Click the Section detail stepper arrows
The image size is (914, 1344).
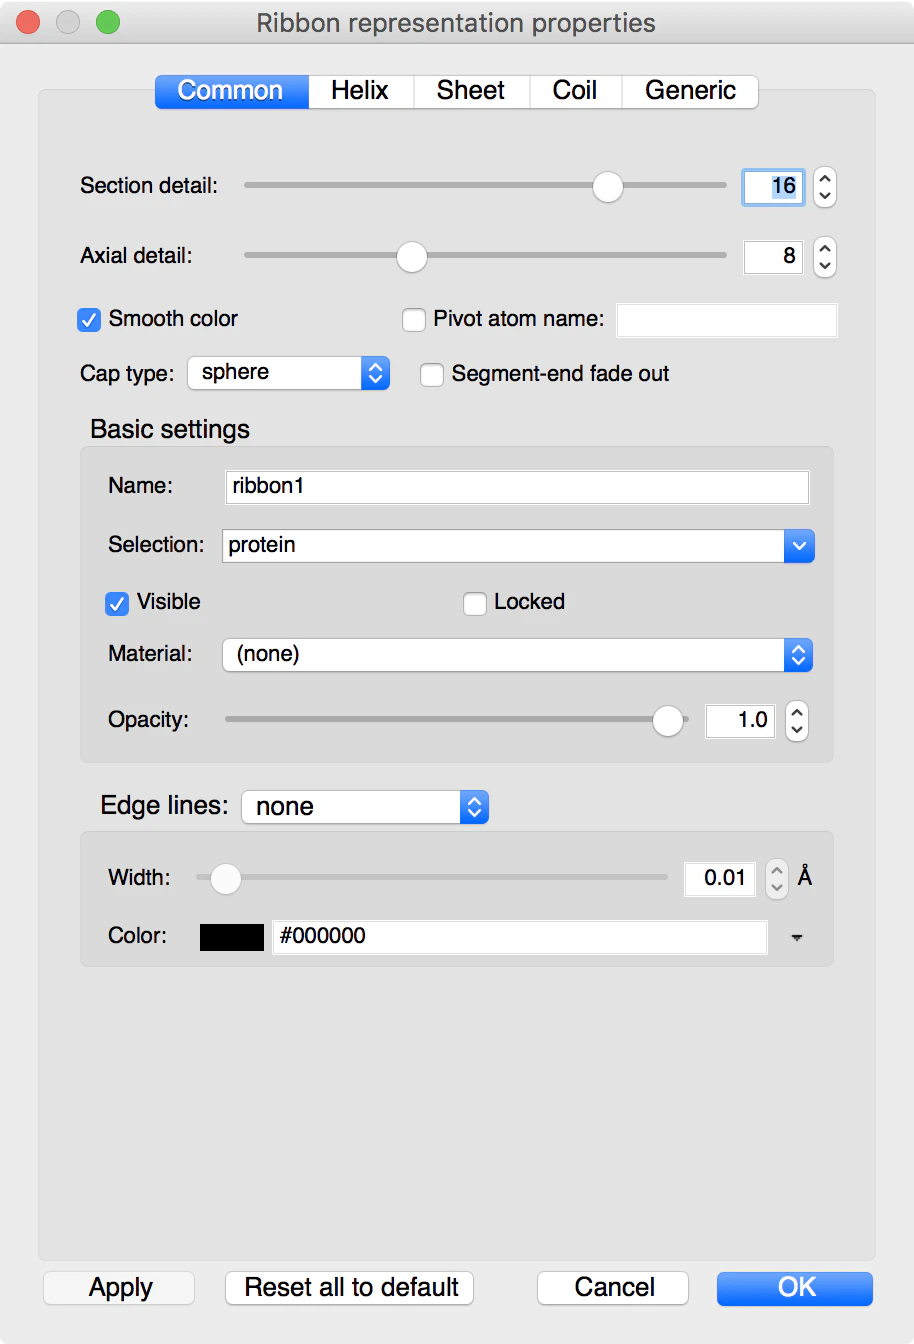coord(825,186)
